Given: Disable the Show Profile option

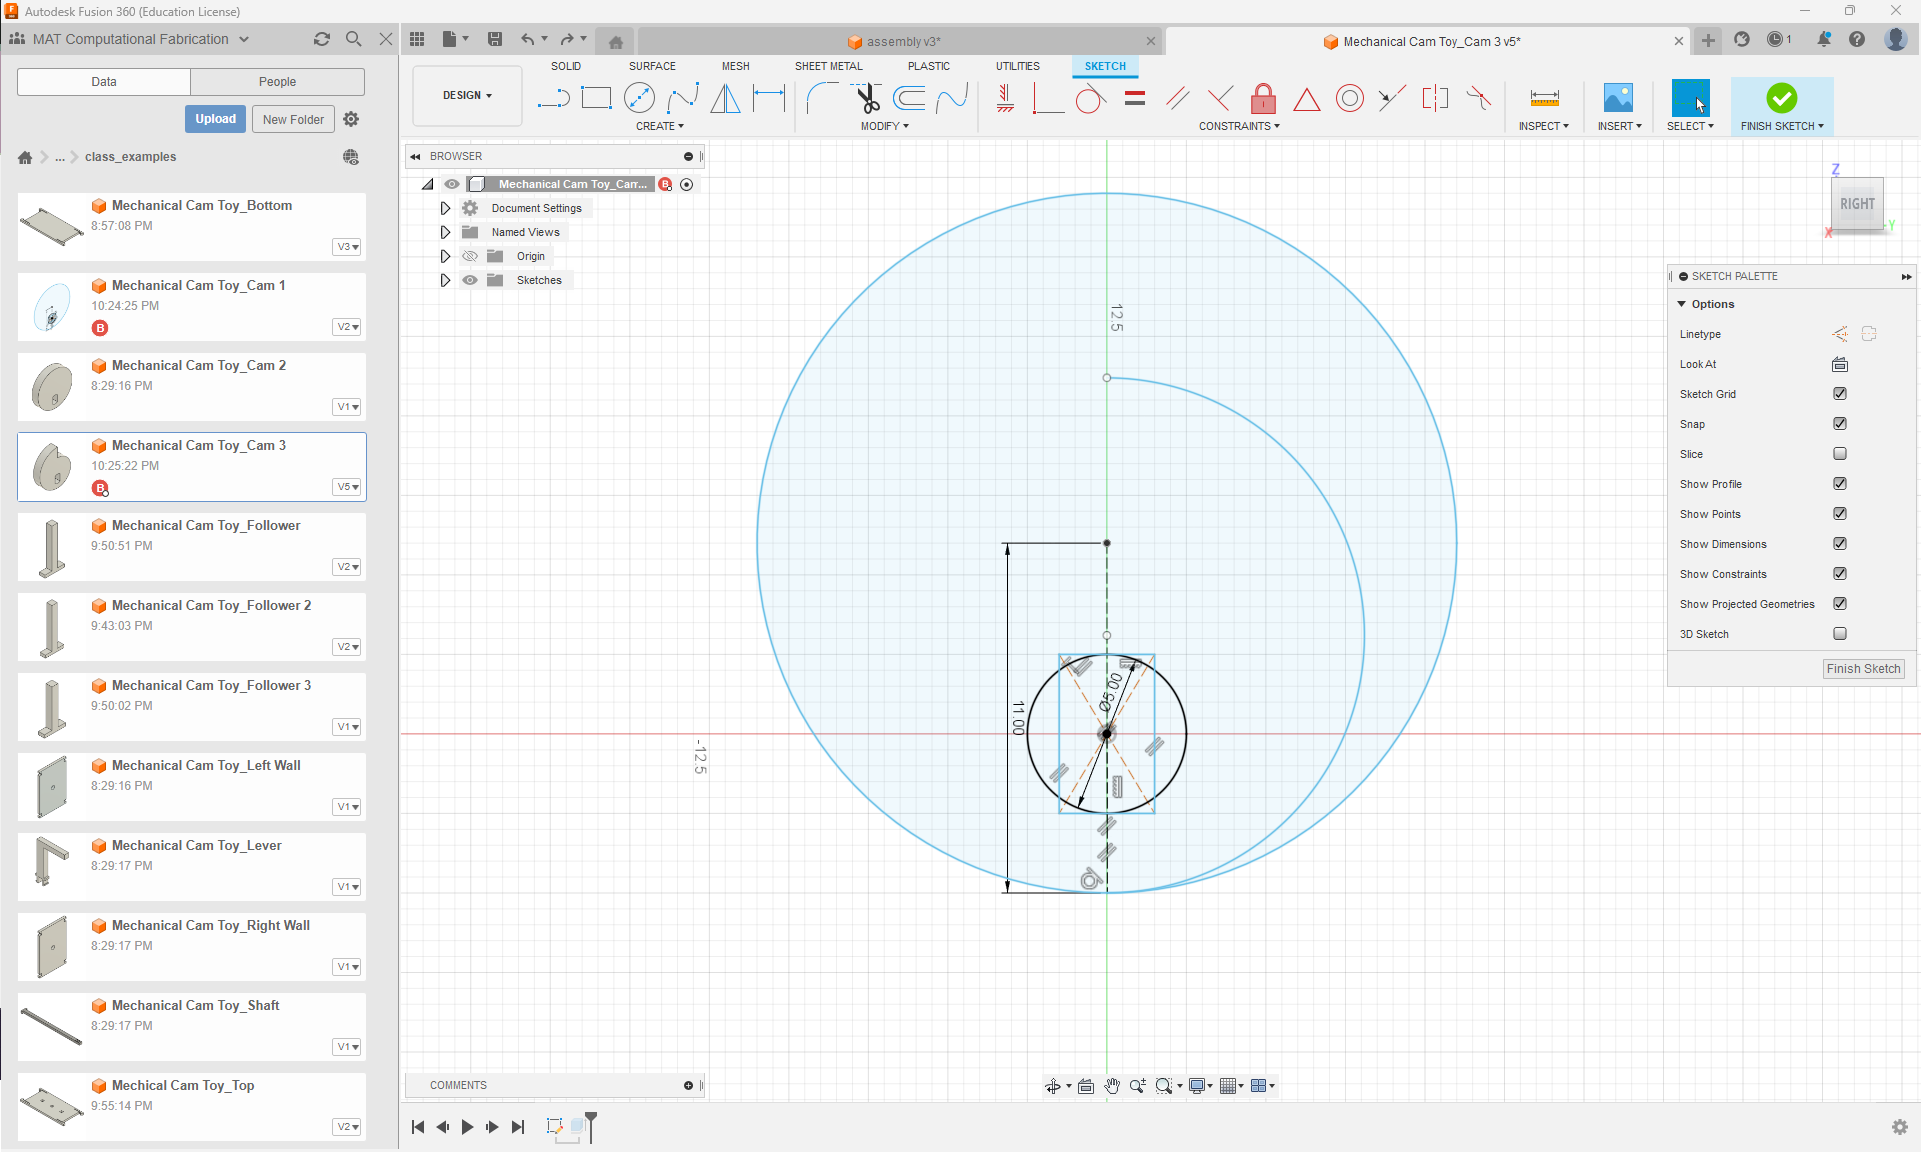Looking at the screenshot, I should click(1840, 484).
